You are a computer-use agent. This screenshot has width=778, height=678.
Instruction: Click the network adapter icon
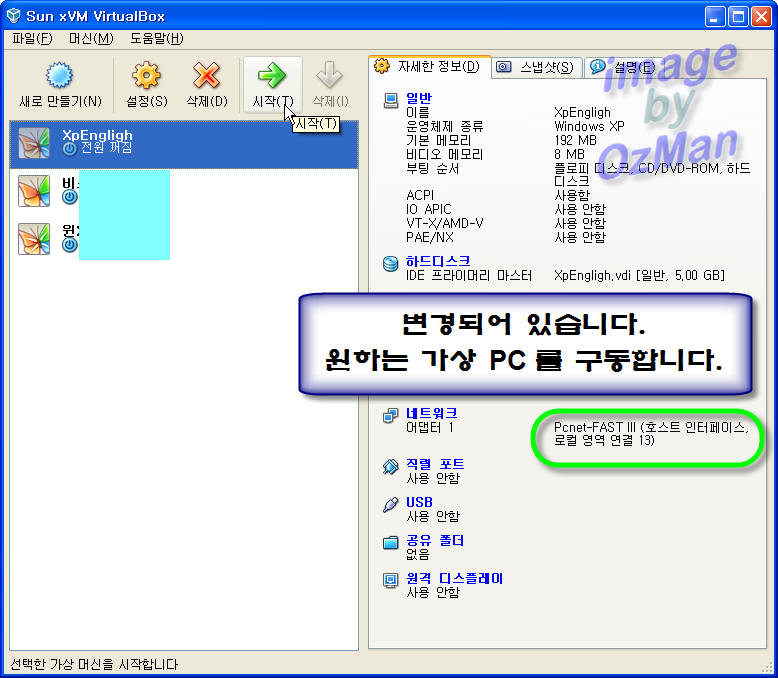point(390,415)
